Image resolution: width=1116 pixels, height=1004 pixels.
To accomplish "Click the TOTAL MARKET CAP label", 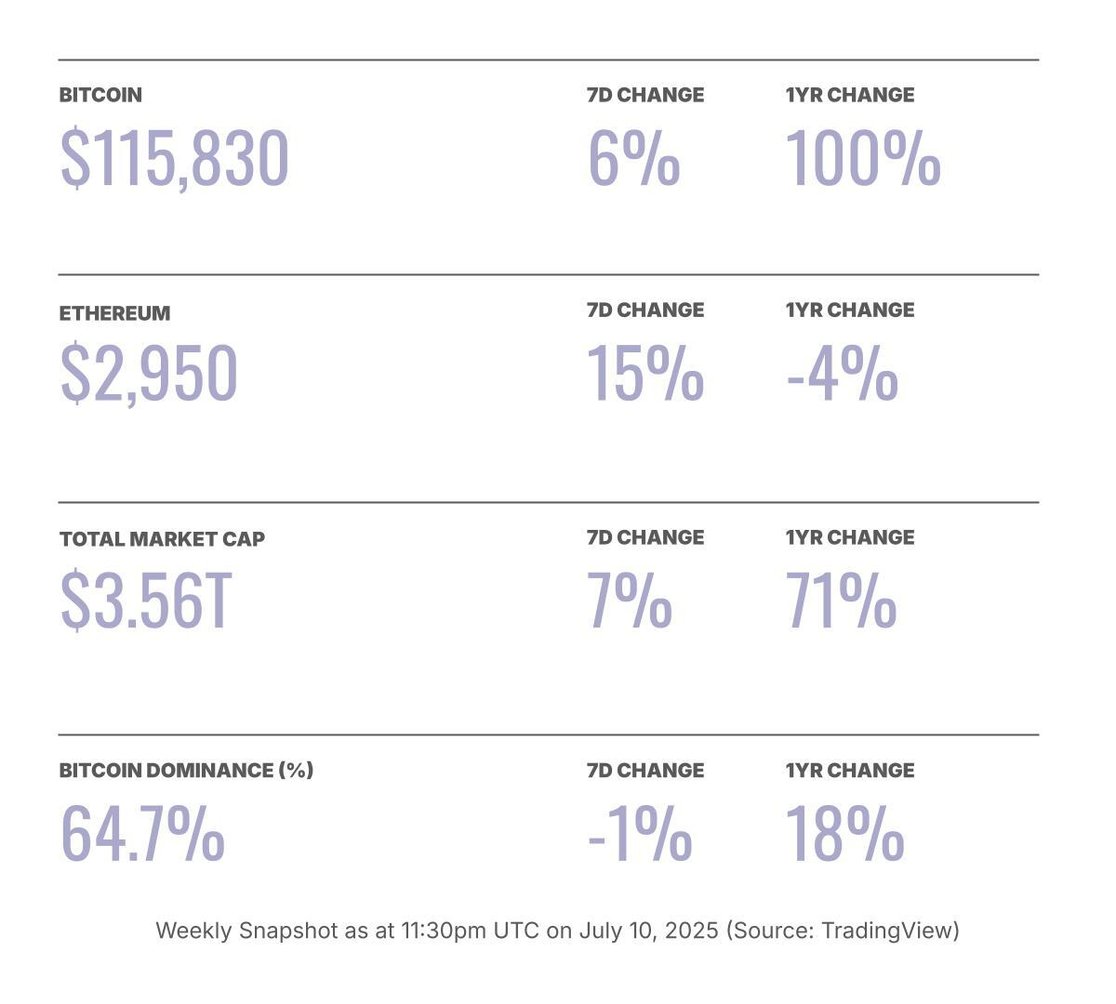I will point(162,538).
